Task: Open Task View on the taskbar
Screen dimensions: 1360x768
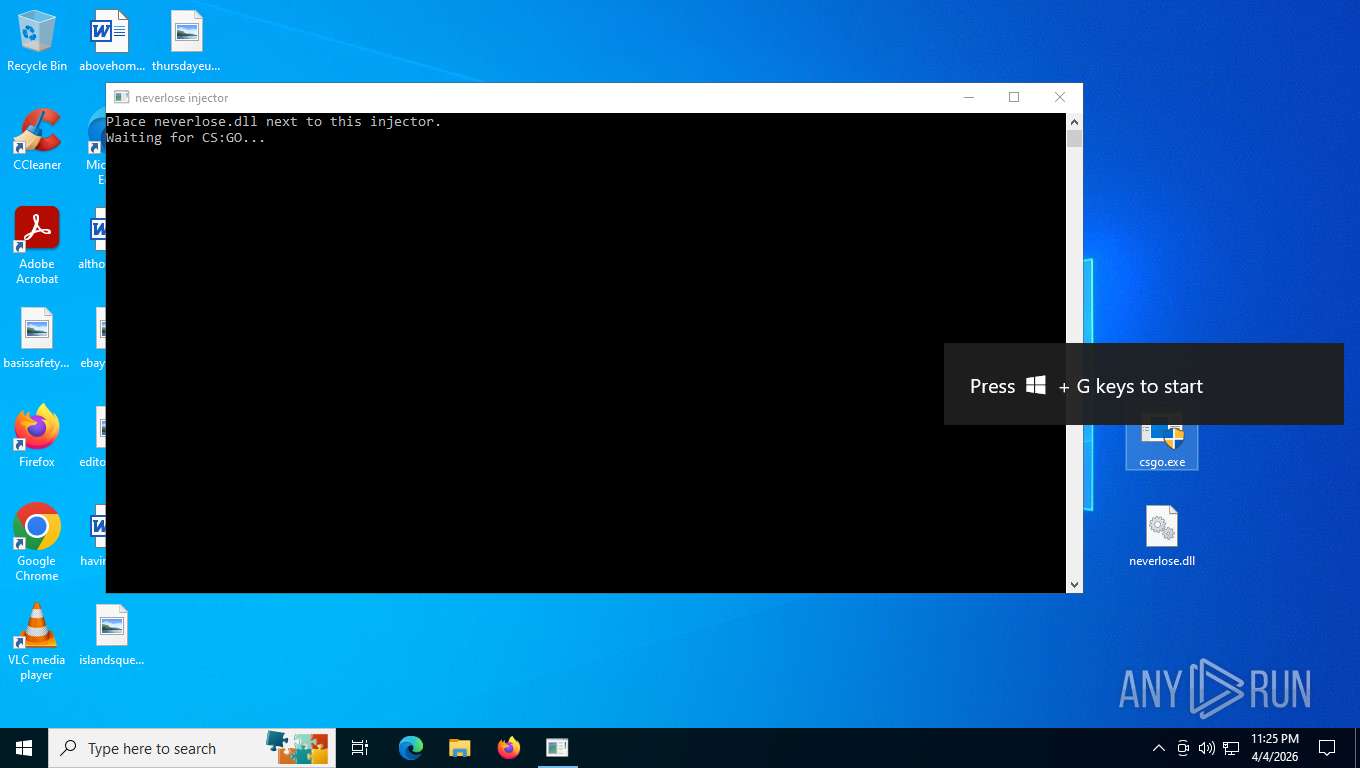Action: [360, 748]
